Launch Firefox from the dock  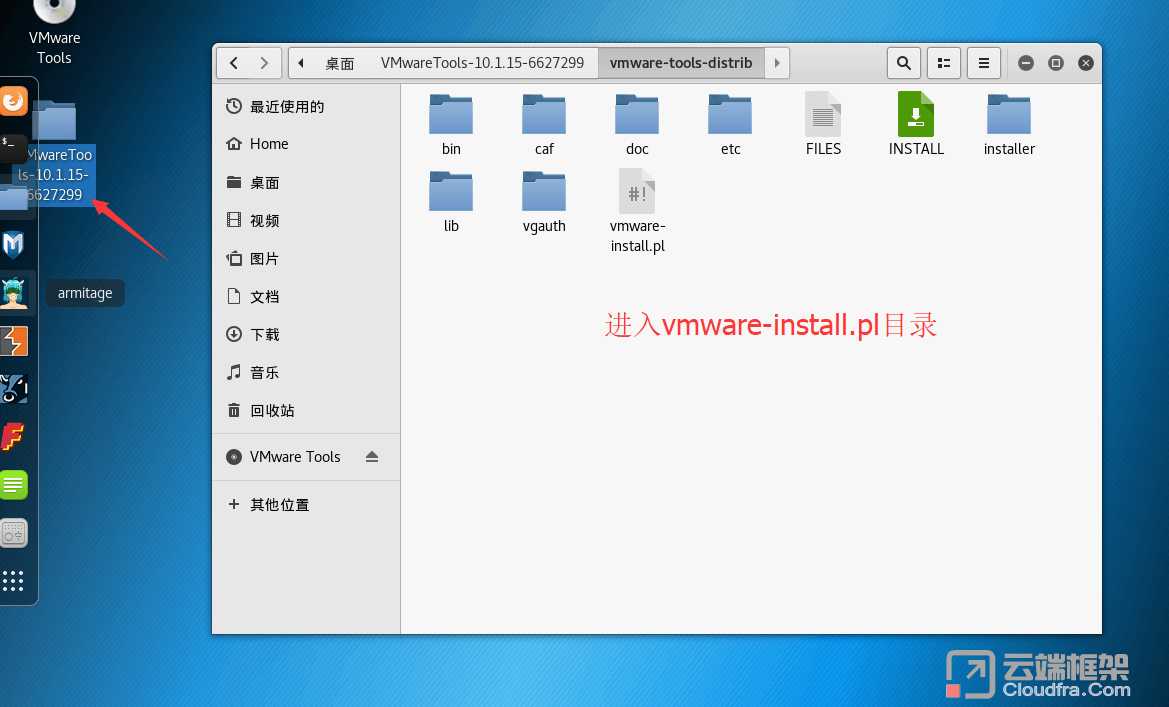pos(13,101)
